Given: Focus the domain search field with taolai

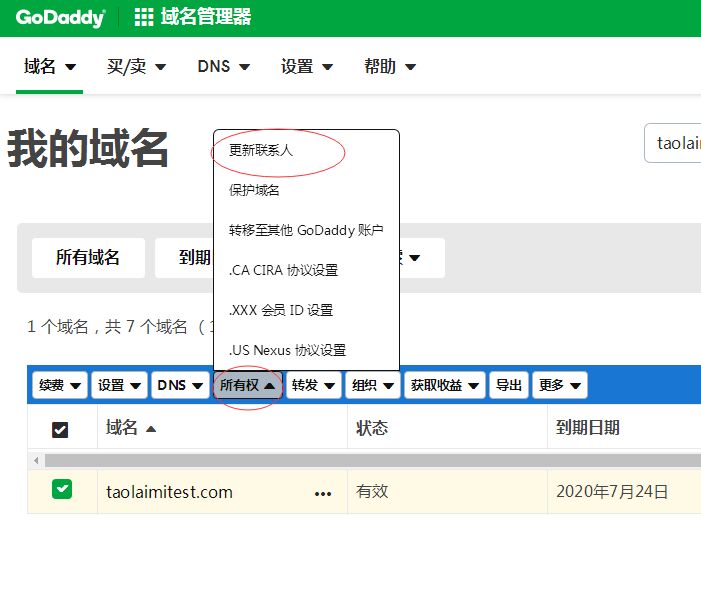Looking at the screenshot, I should click(672, 143).
